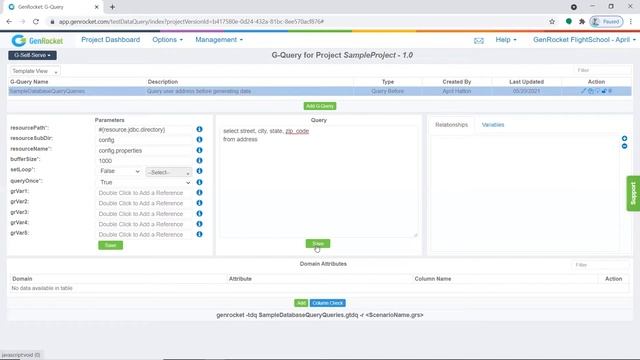The height and width of the screenshot is (360, 640).
Task: Click the edit pencil icon in G-Query row
Action: click(x=583, y=91)
